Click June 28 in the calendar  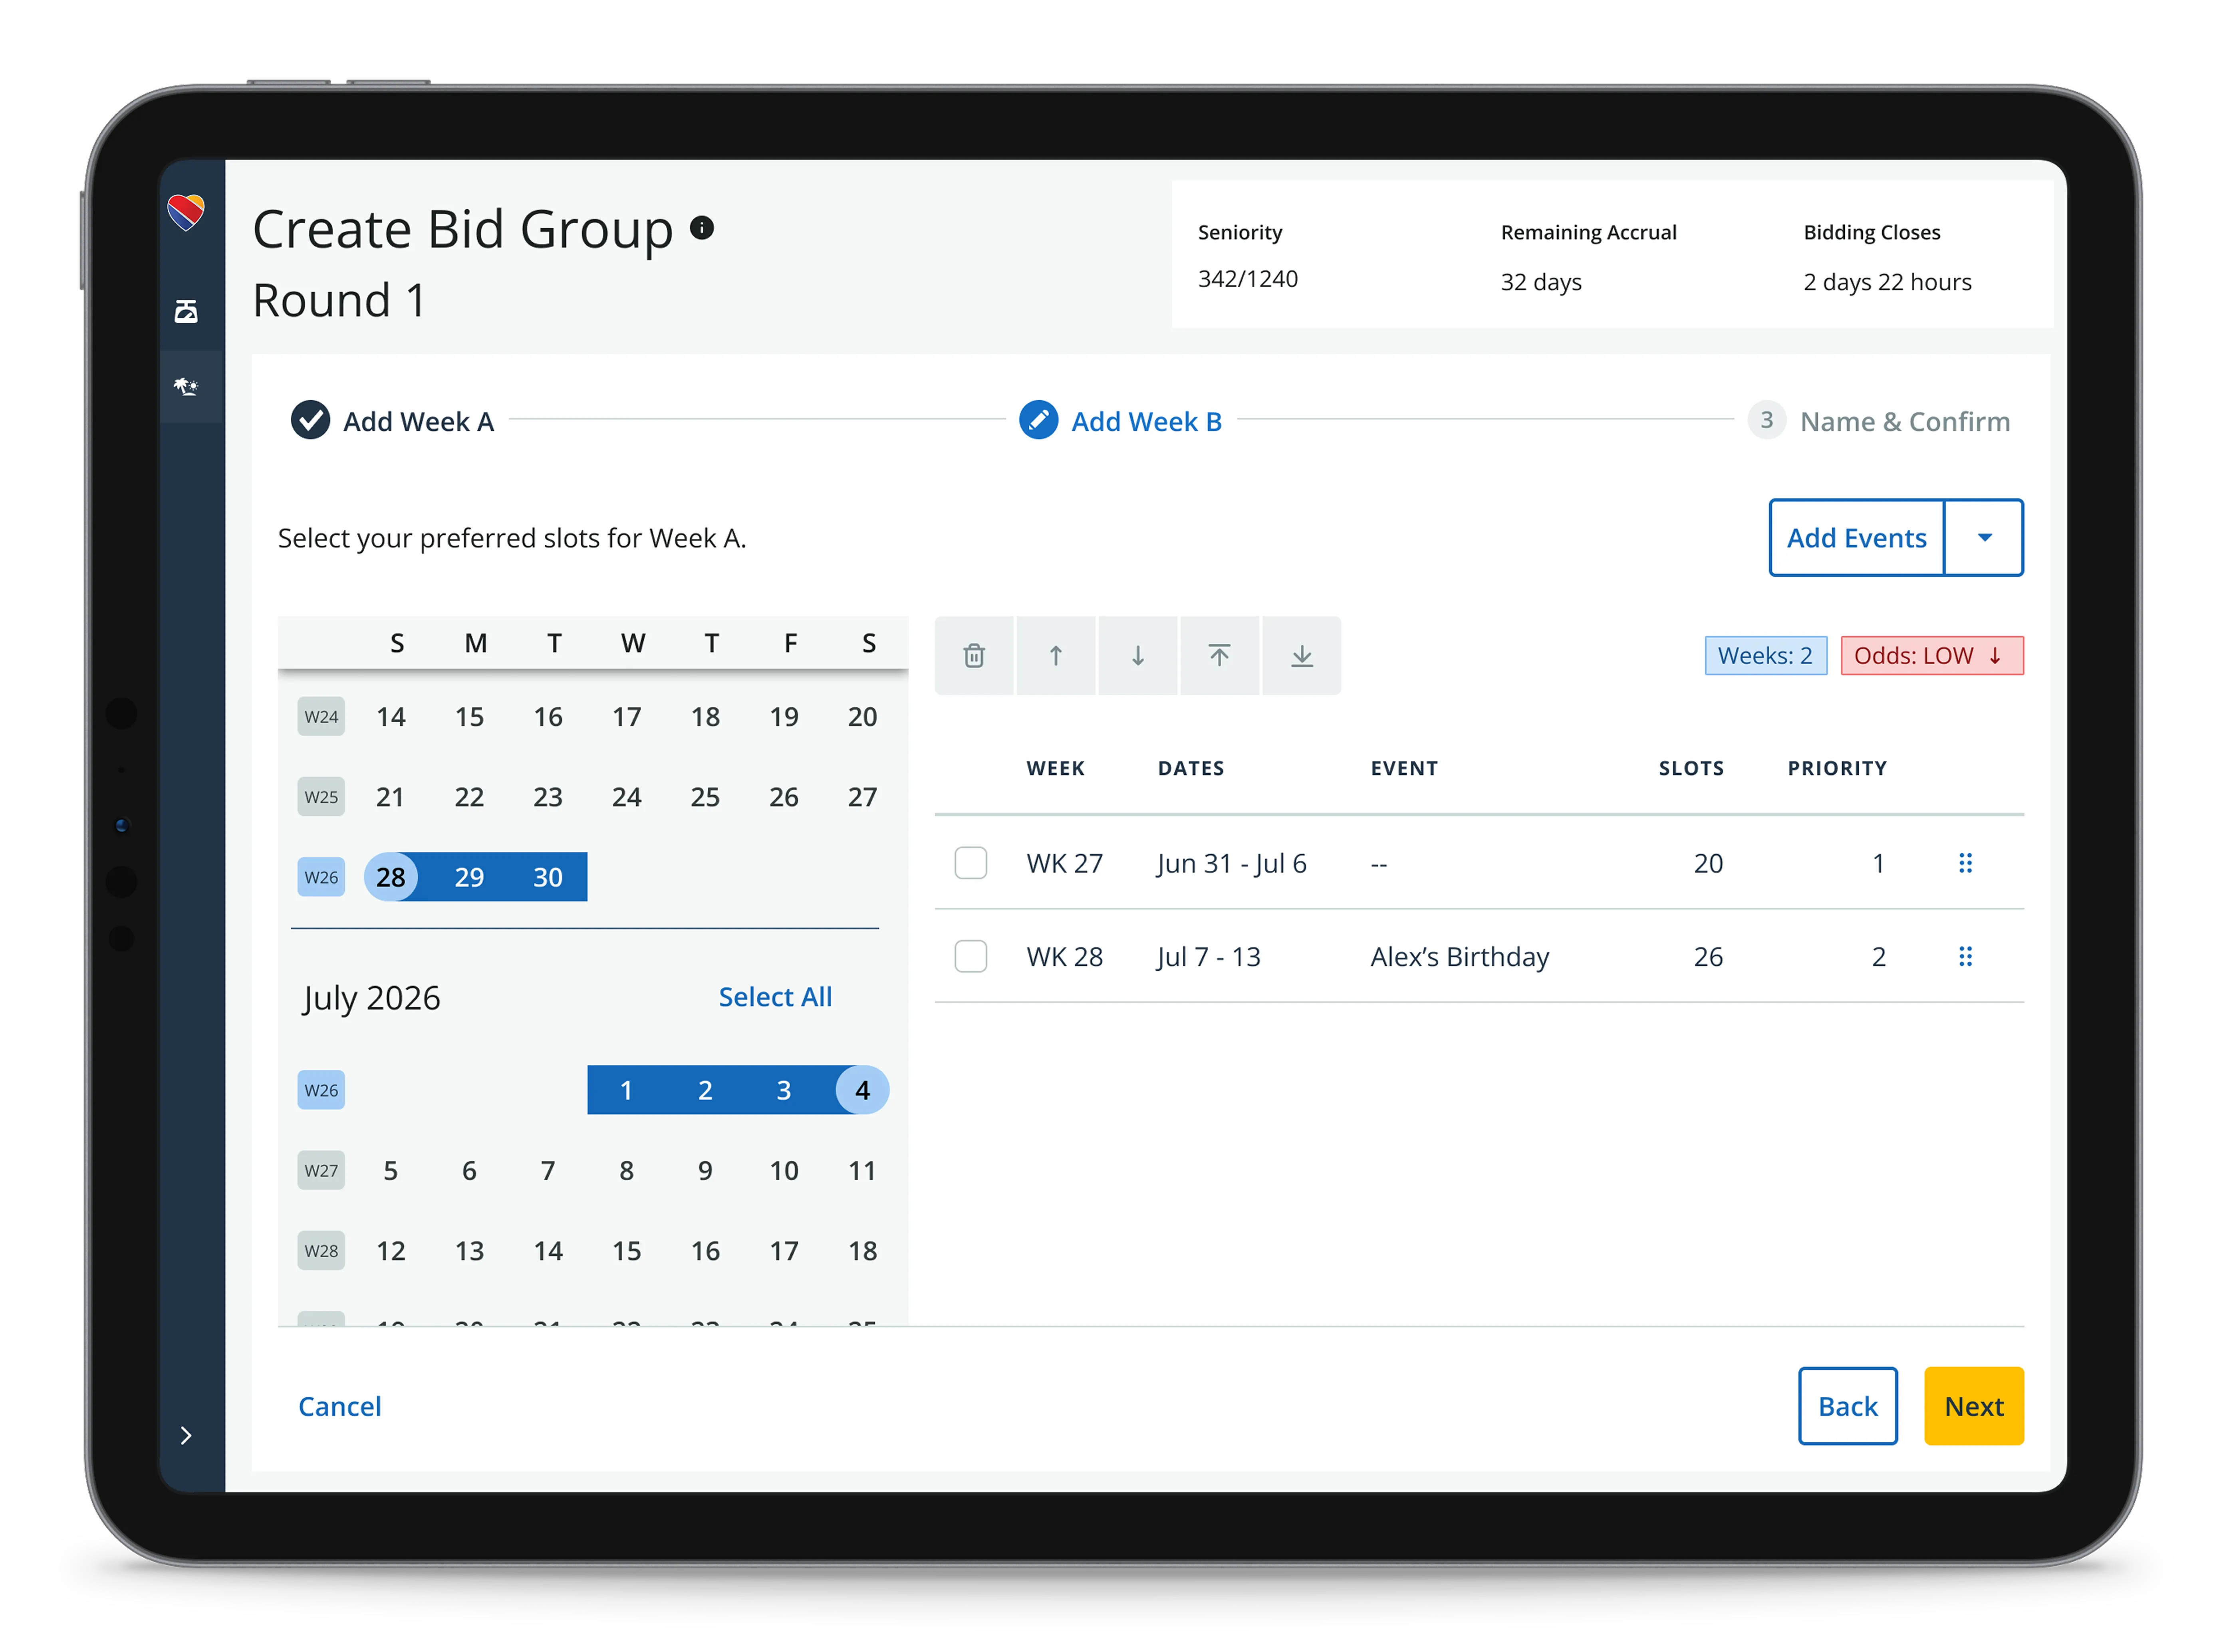391,877
